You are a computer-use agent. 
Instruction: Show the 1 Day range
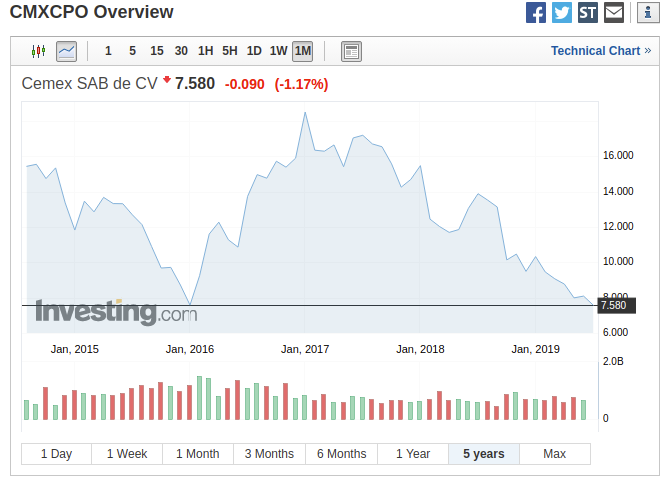click(x=57, y=454)
